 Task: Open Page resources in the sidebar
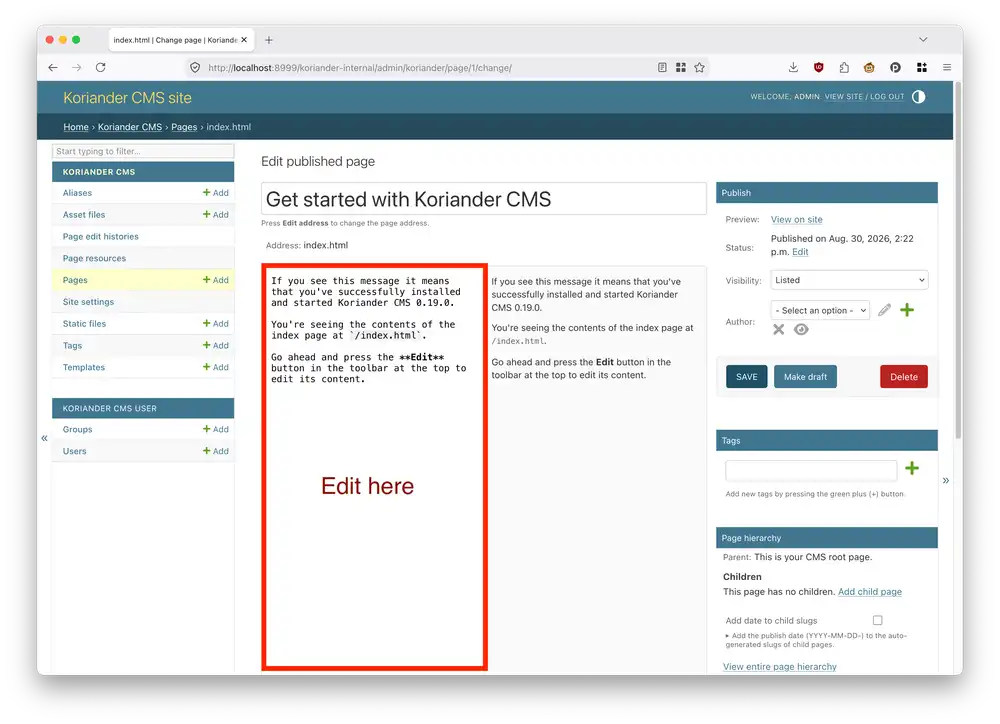coord(94,258)
